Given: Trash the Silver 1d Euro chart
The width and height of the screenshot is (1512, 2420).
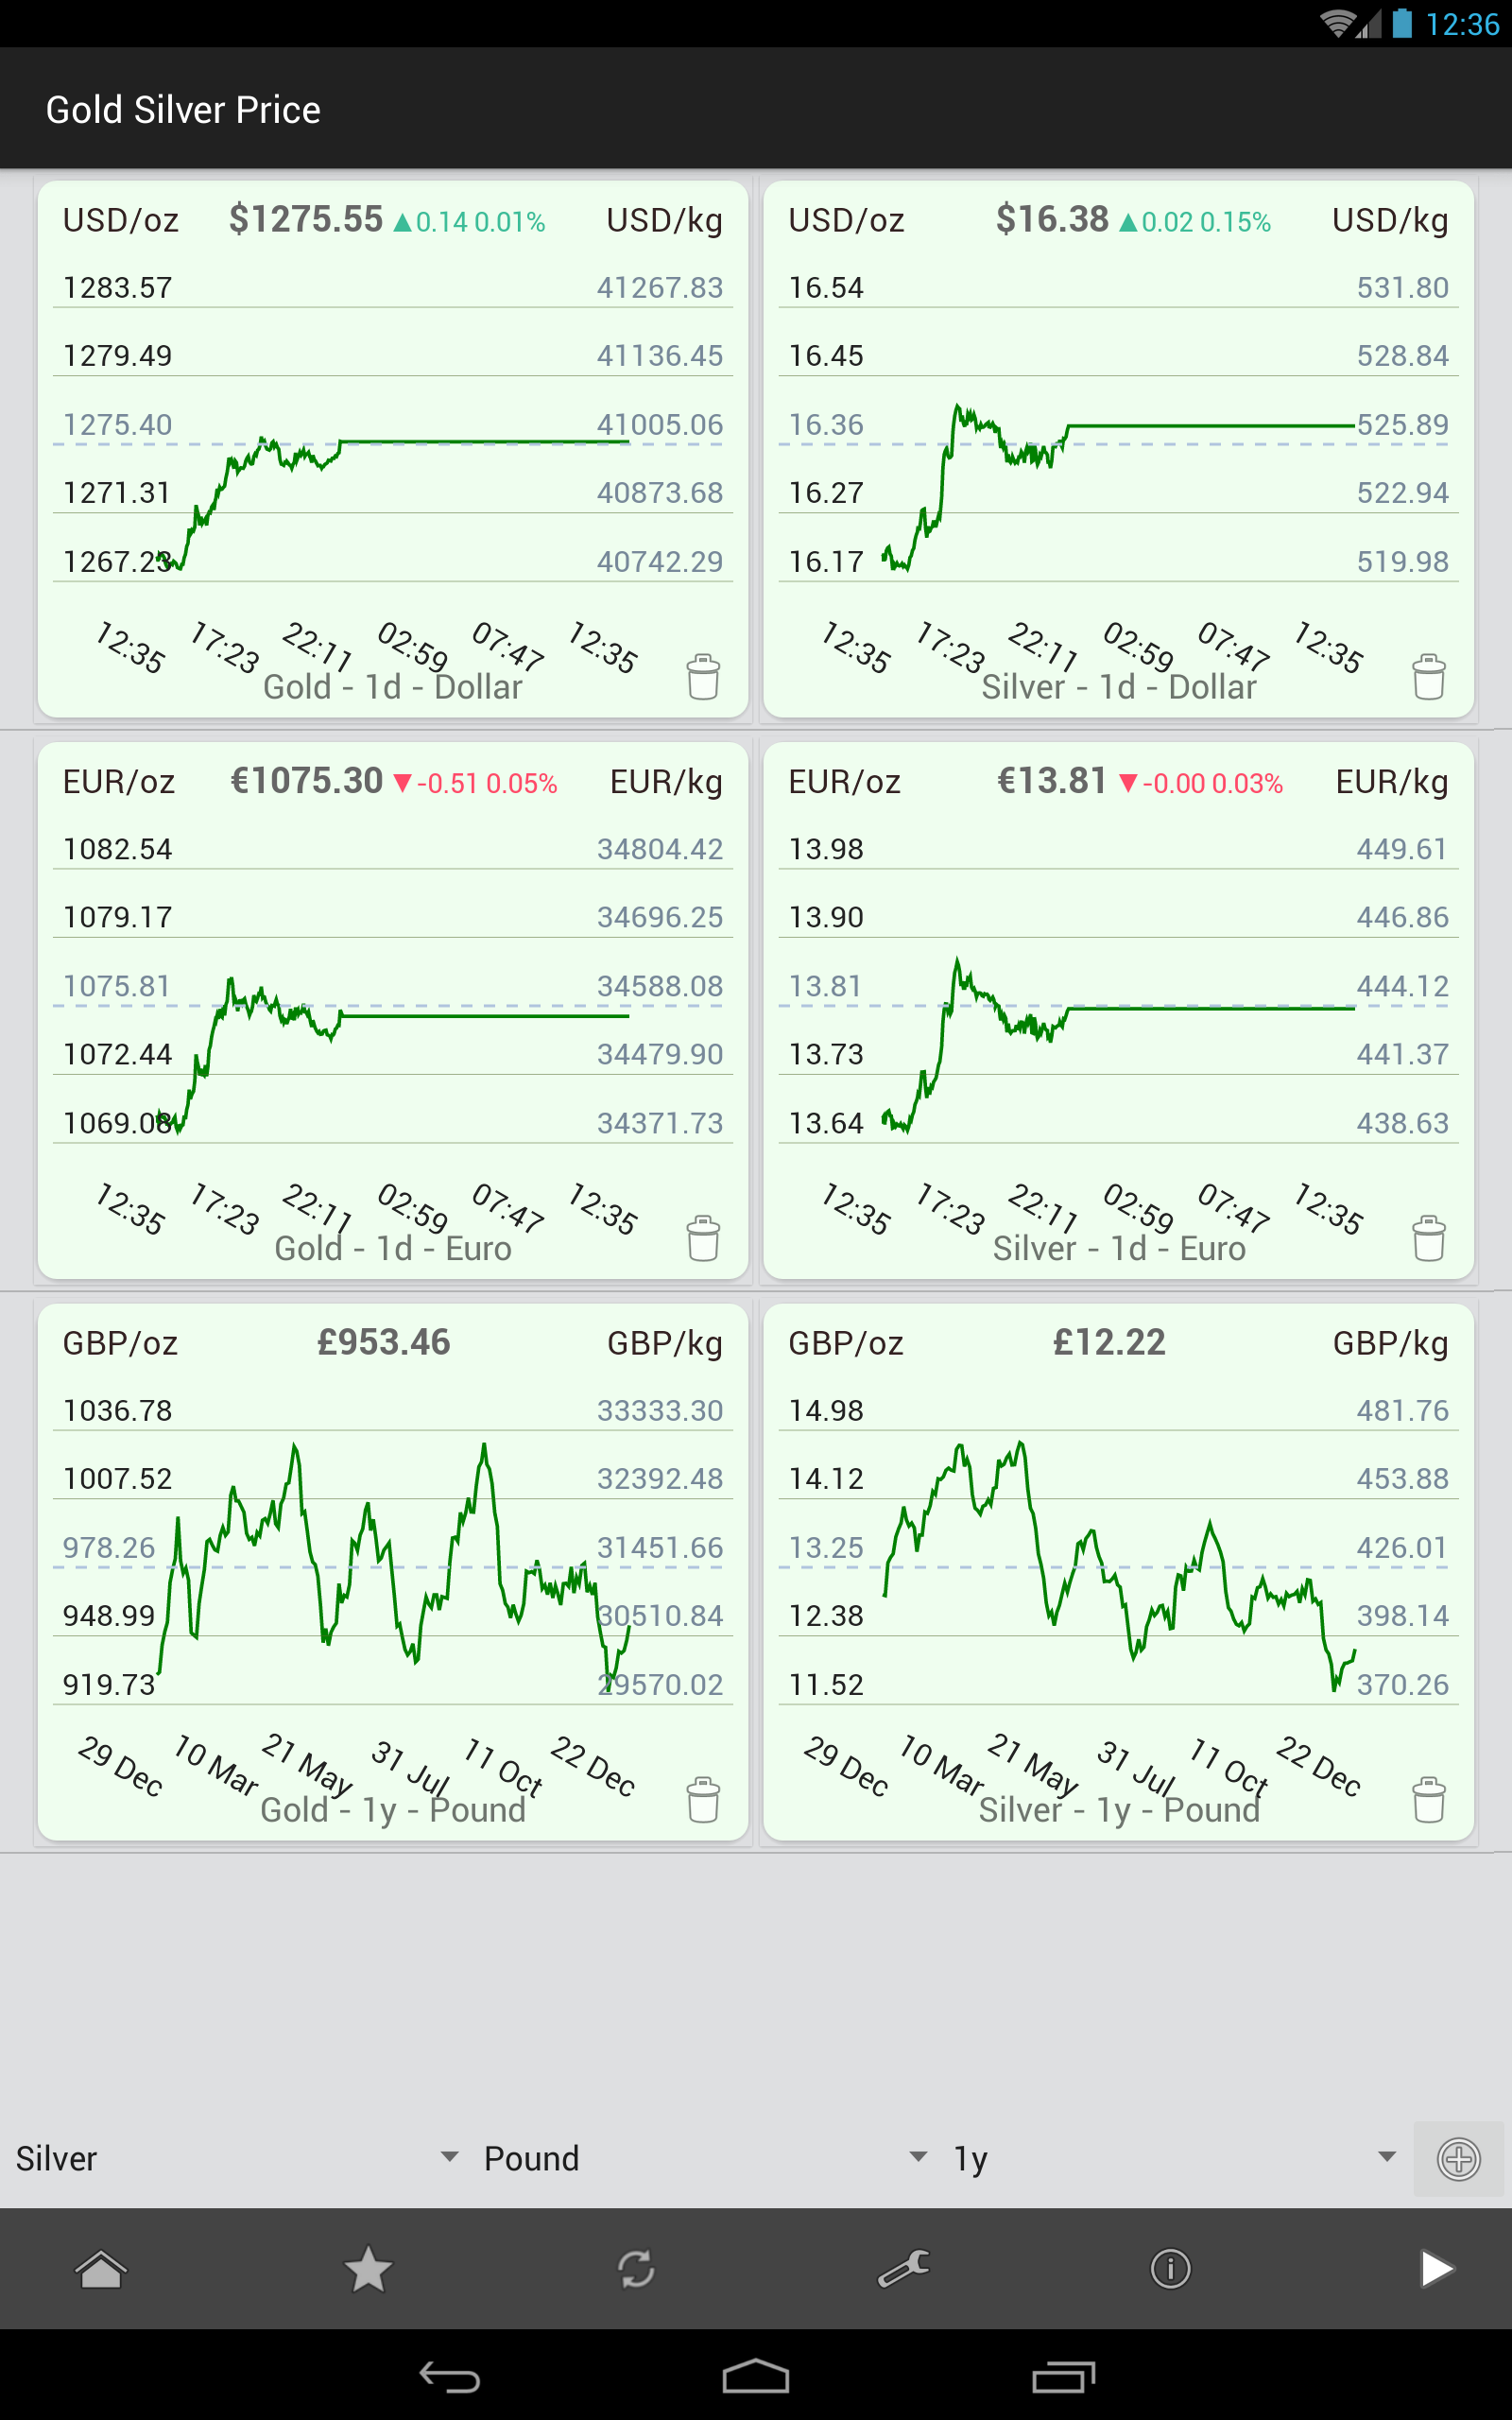Looking at the screenshot, I should 1428,1238.
